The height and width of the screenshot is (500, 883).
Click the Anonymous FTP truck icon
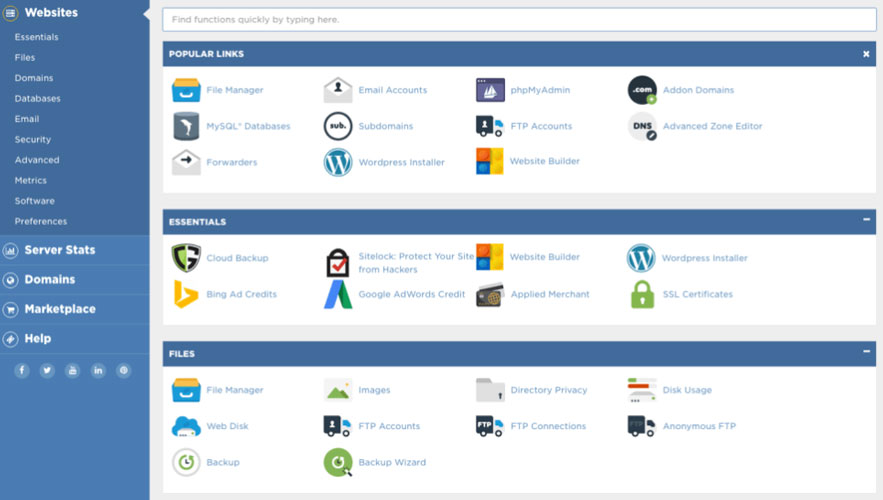click(x=642, y=426)
